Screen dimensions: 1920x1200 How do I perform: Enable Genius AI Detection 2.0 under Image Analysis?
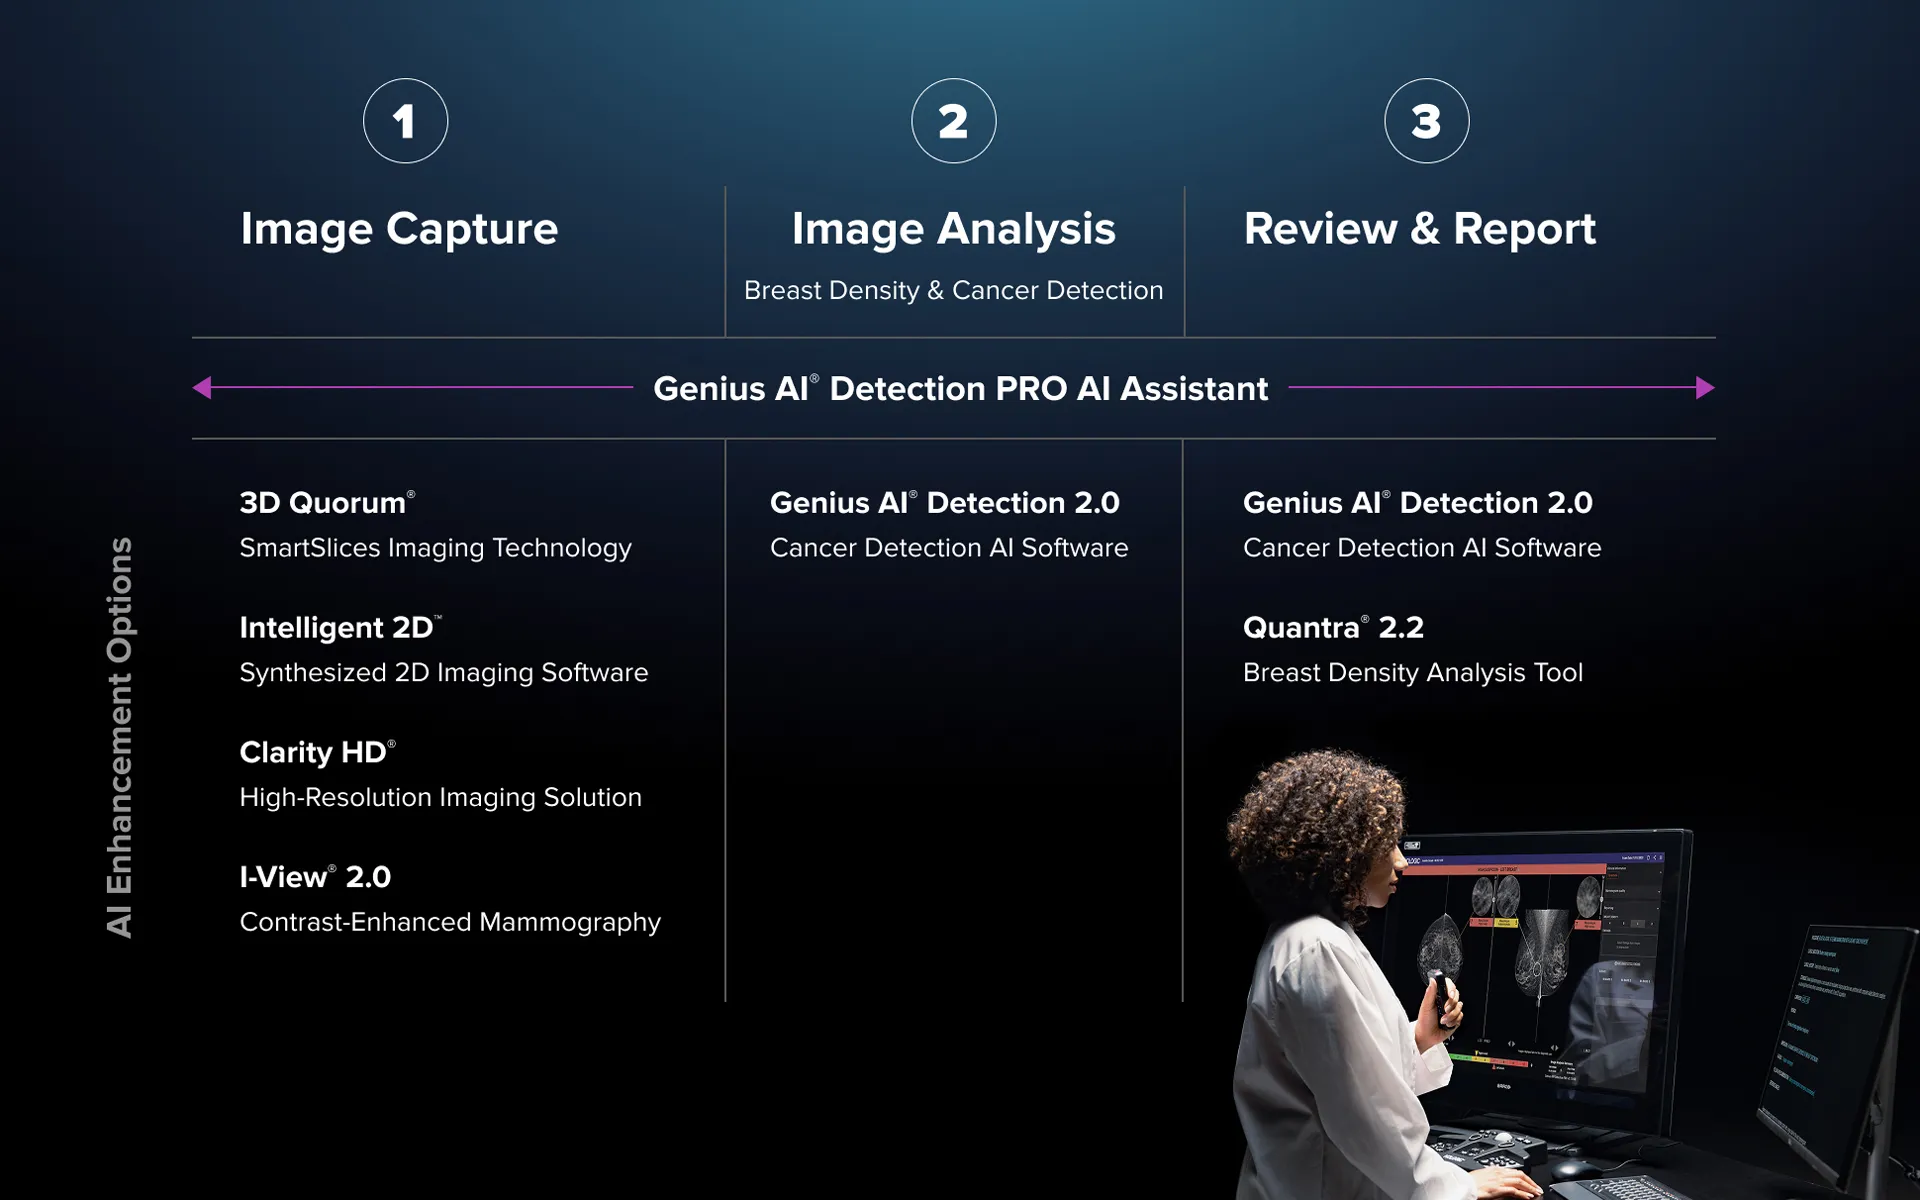click(945, 503)
